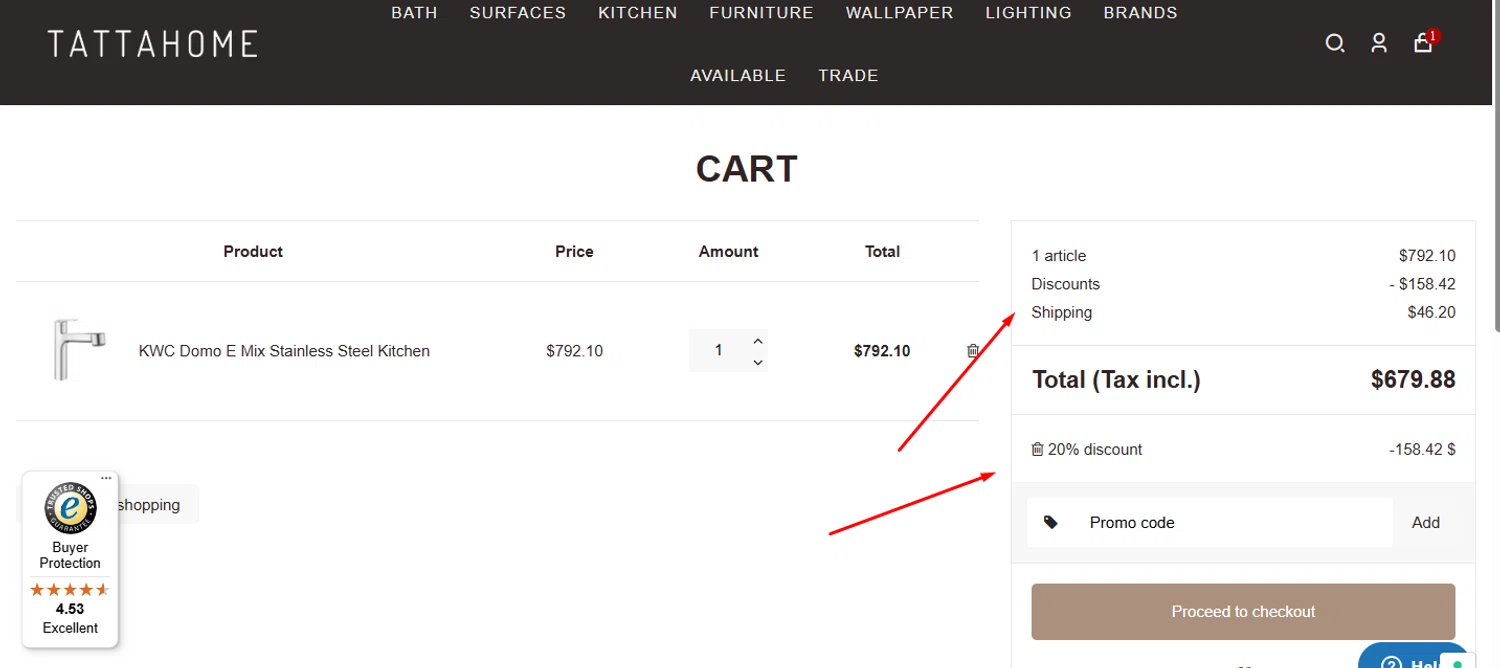1500x668 pixels.
Task: Open the user account icon
Action: pyautogui.click(x=1379, y=43)
